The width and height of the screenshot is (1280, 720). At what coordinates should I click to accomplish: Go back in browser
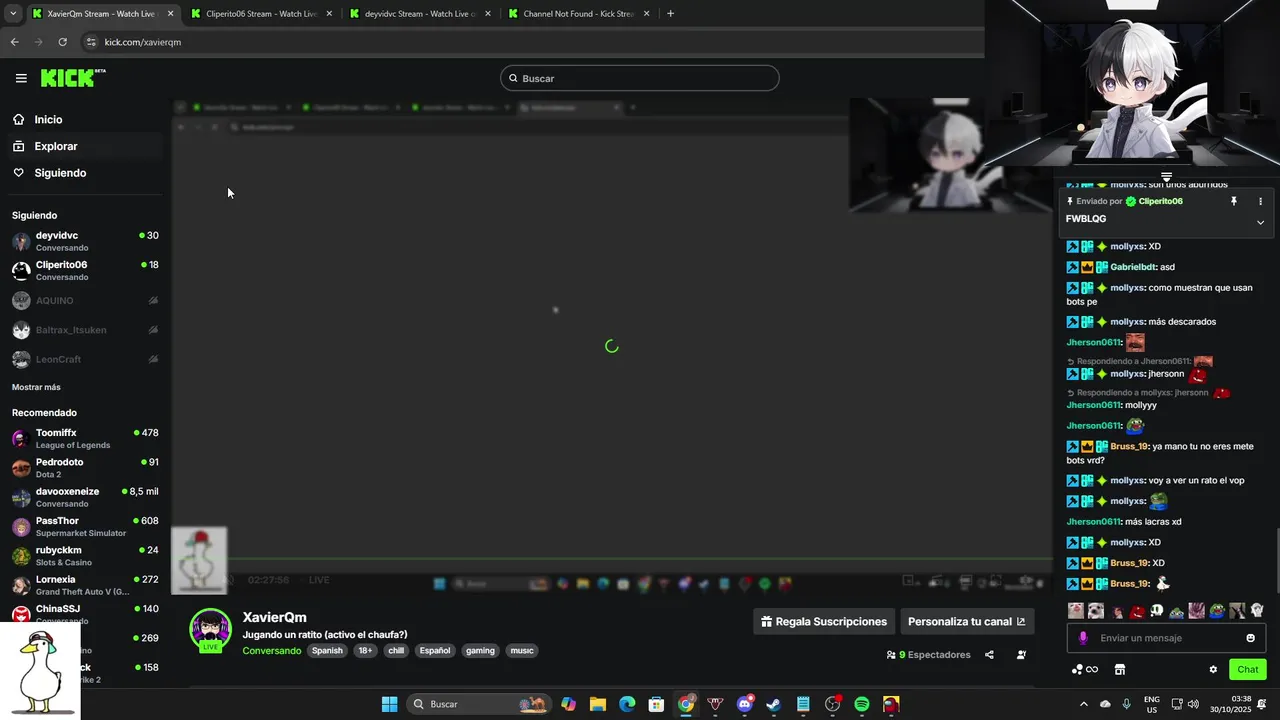[x=14, y=42]
